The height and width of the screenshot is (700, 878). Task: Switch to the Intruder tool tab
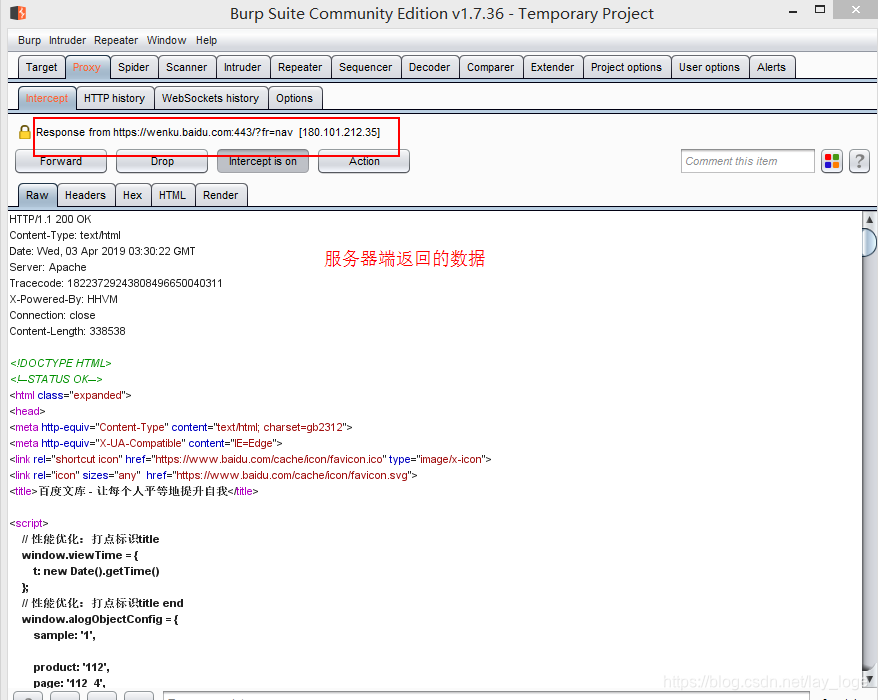pos(242,67)
